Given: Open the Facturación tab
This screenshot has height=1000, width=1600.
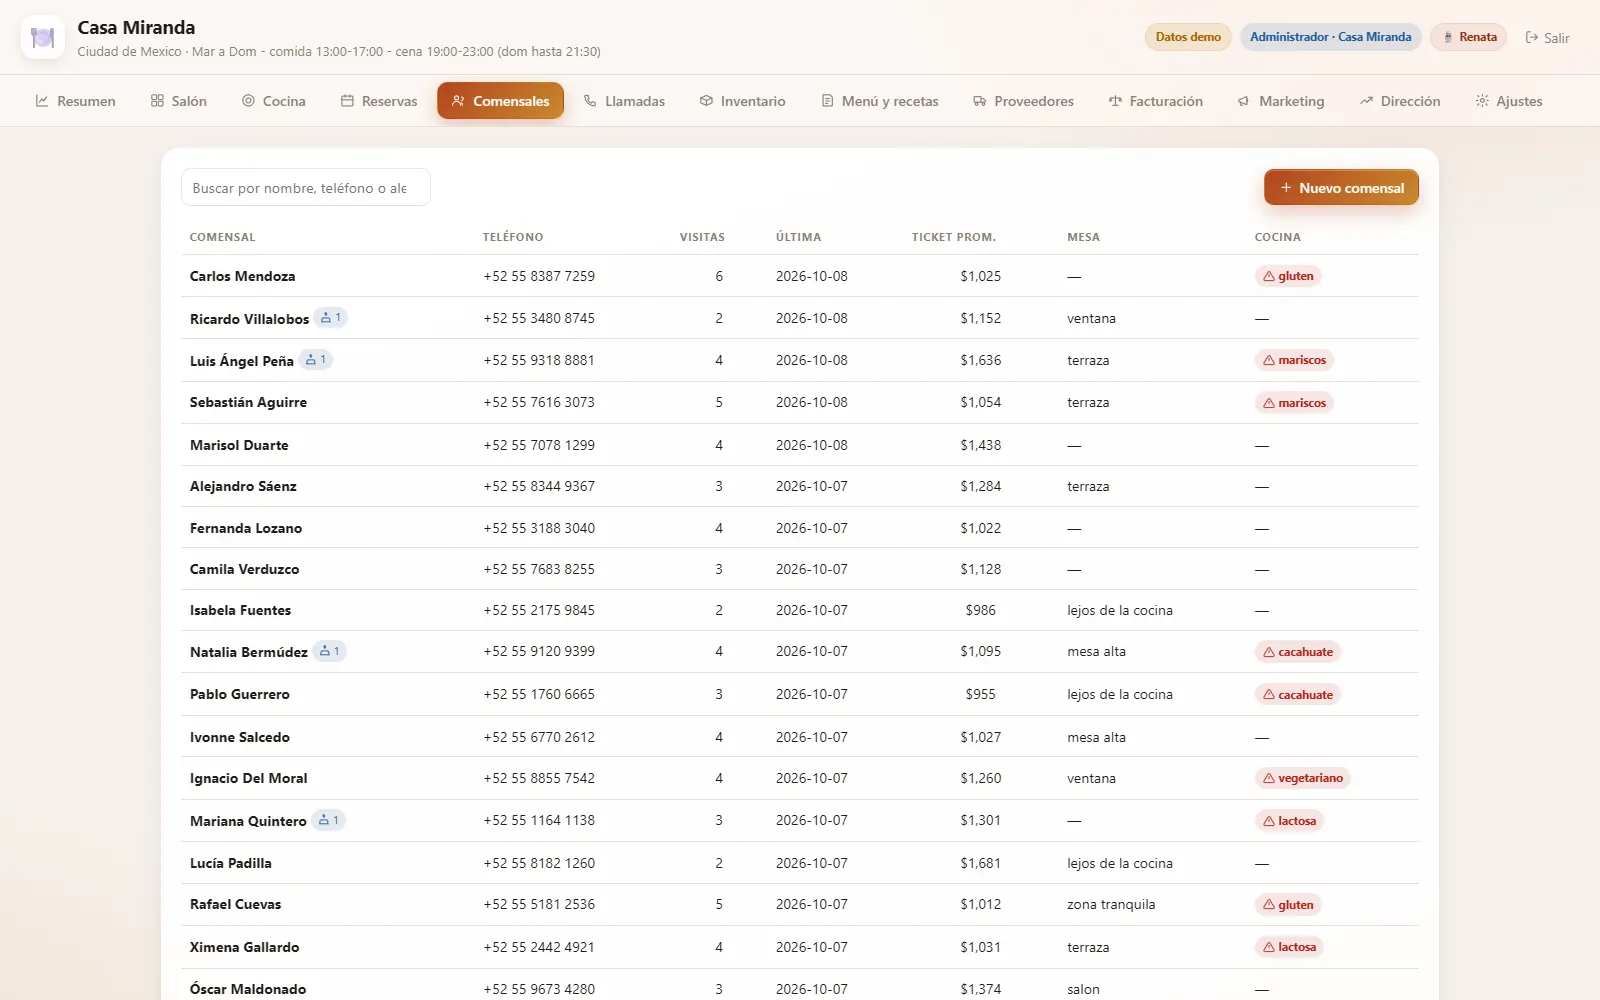Looking at the screenshot, I should coord(1156,101).
